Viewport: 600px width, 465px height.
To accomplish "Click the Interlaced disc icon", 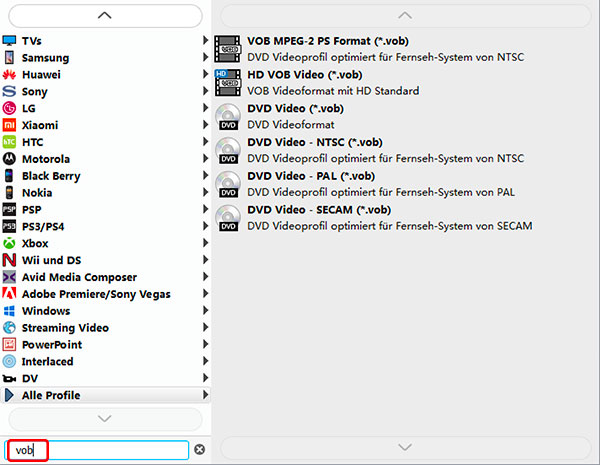I will (9, 361).
